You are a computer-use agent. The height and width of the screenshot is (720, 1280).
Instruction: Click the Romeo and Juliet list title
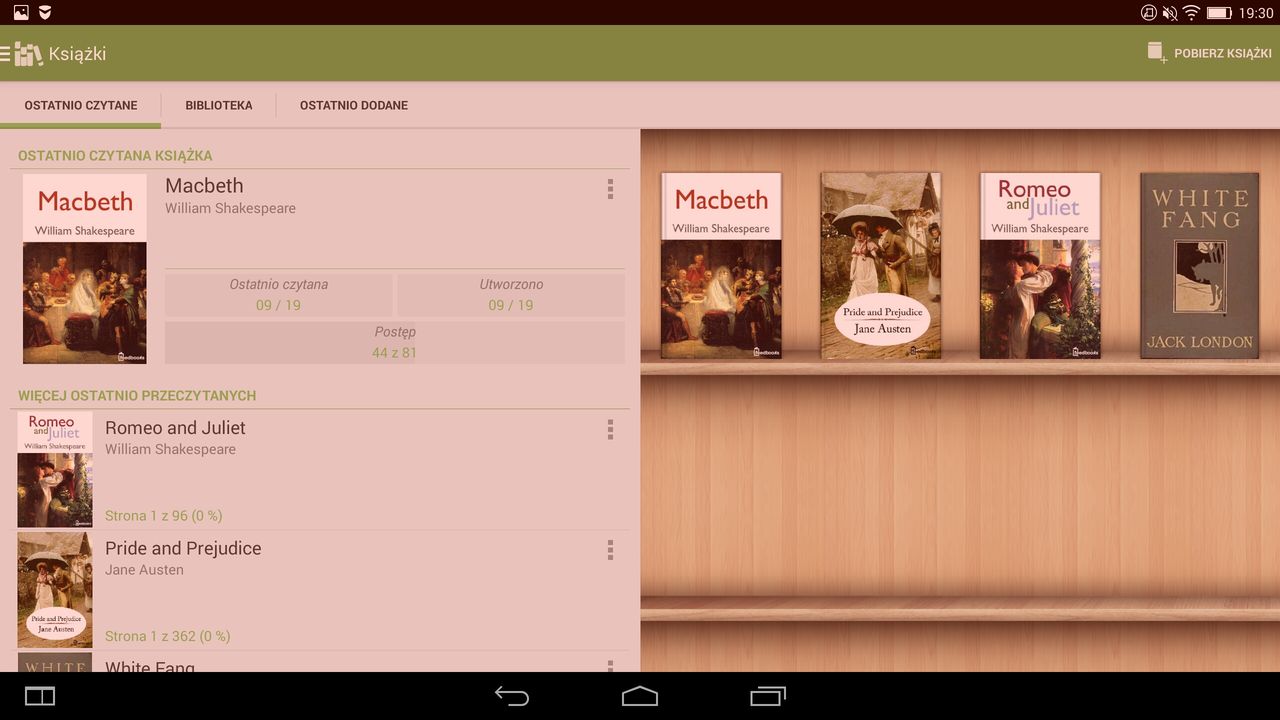click(x=175, y=428)
